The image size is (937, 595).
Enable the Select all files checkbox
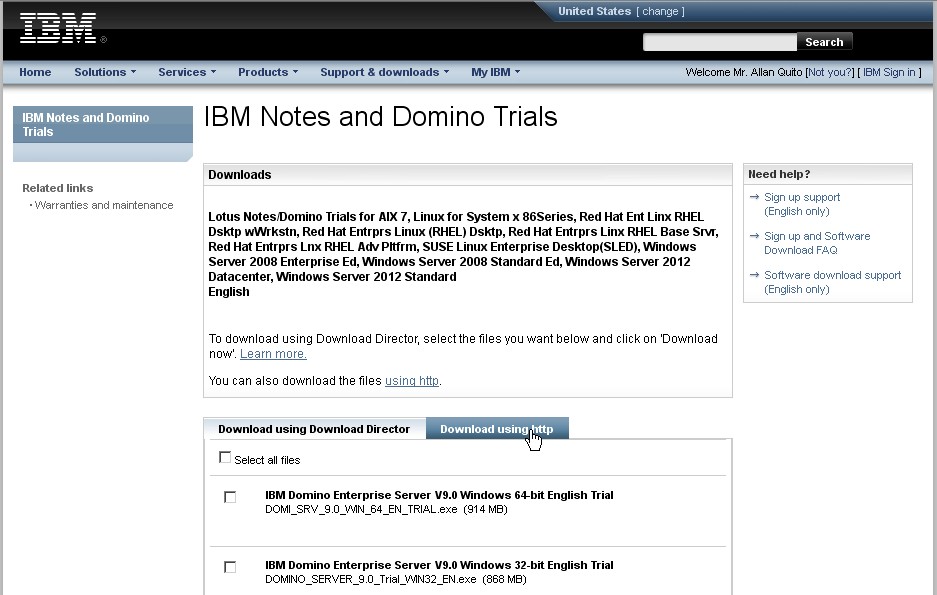[x=225, y=456]
